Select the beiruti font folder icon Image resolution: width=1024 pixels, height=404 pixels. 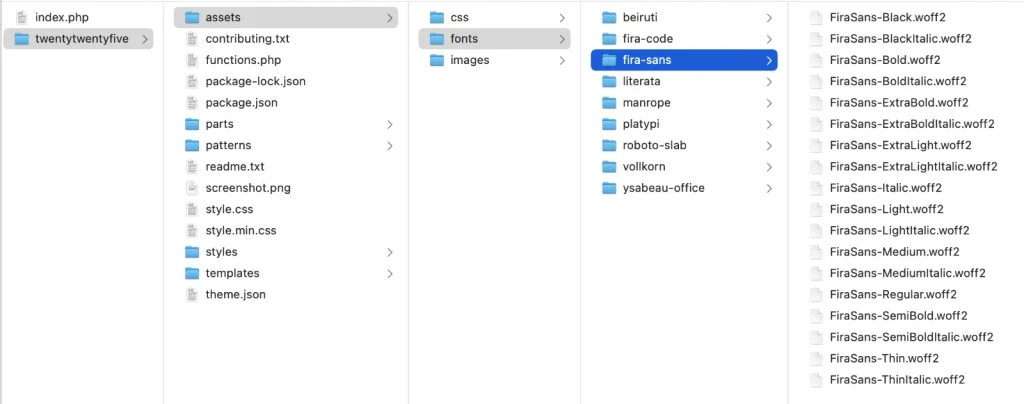point(609,18)
